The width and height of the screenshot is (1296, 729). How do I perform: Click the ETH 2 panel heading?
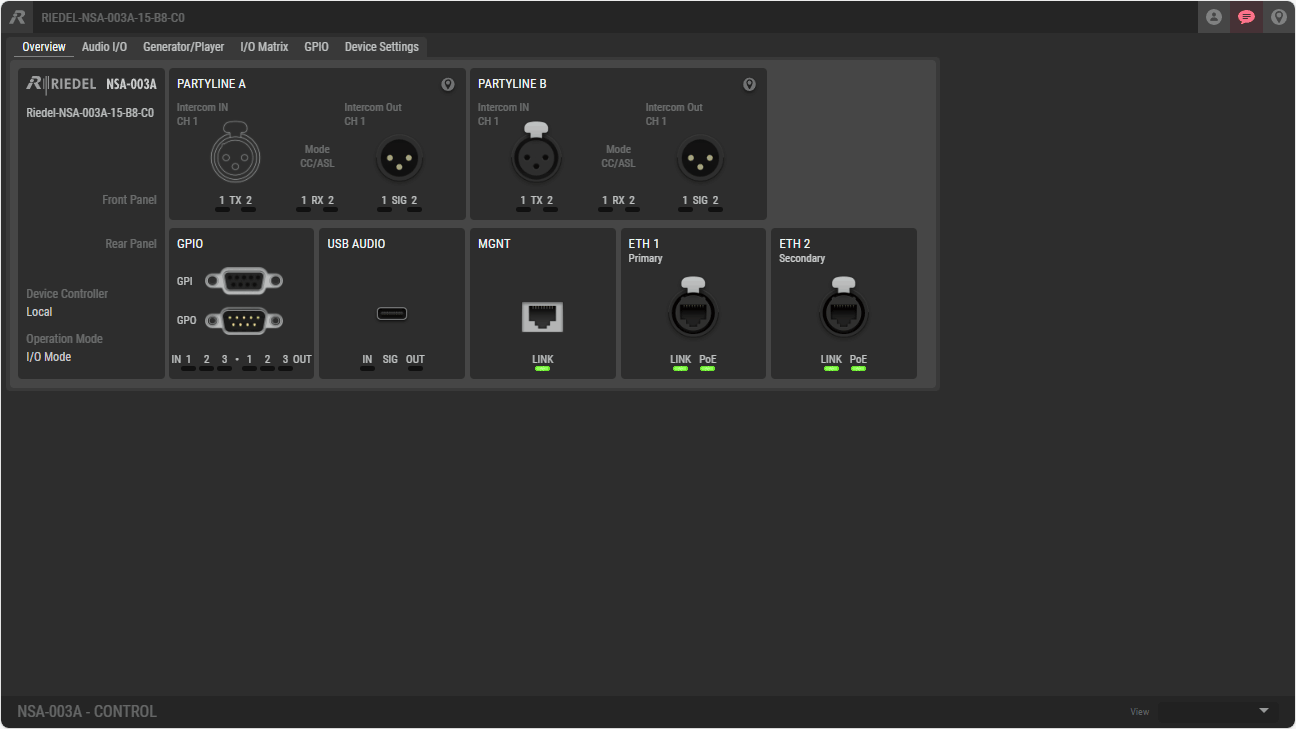coord(795,244)
